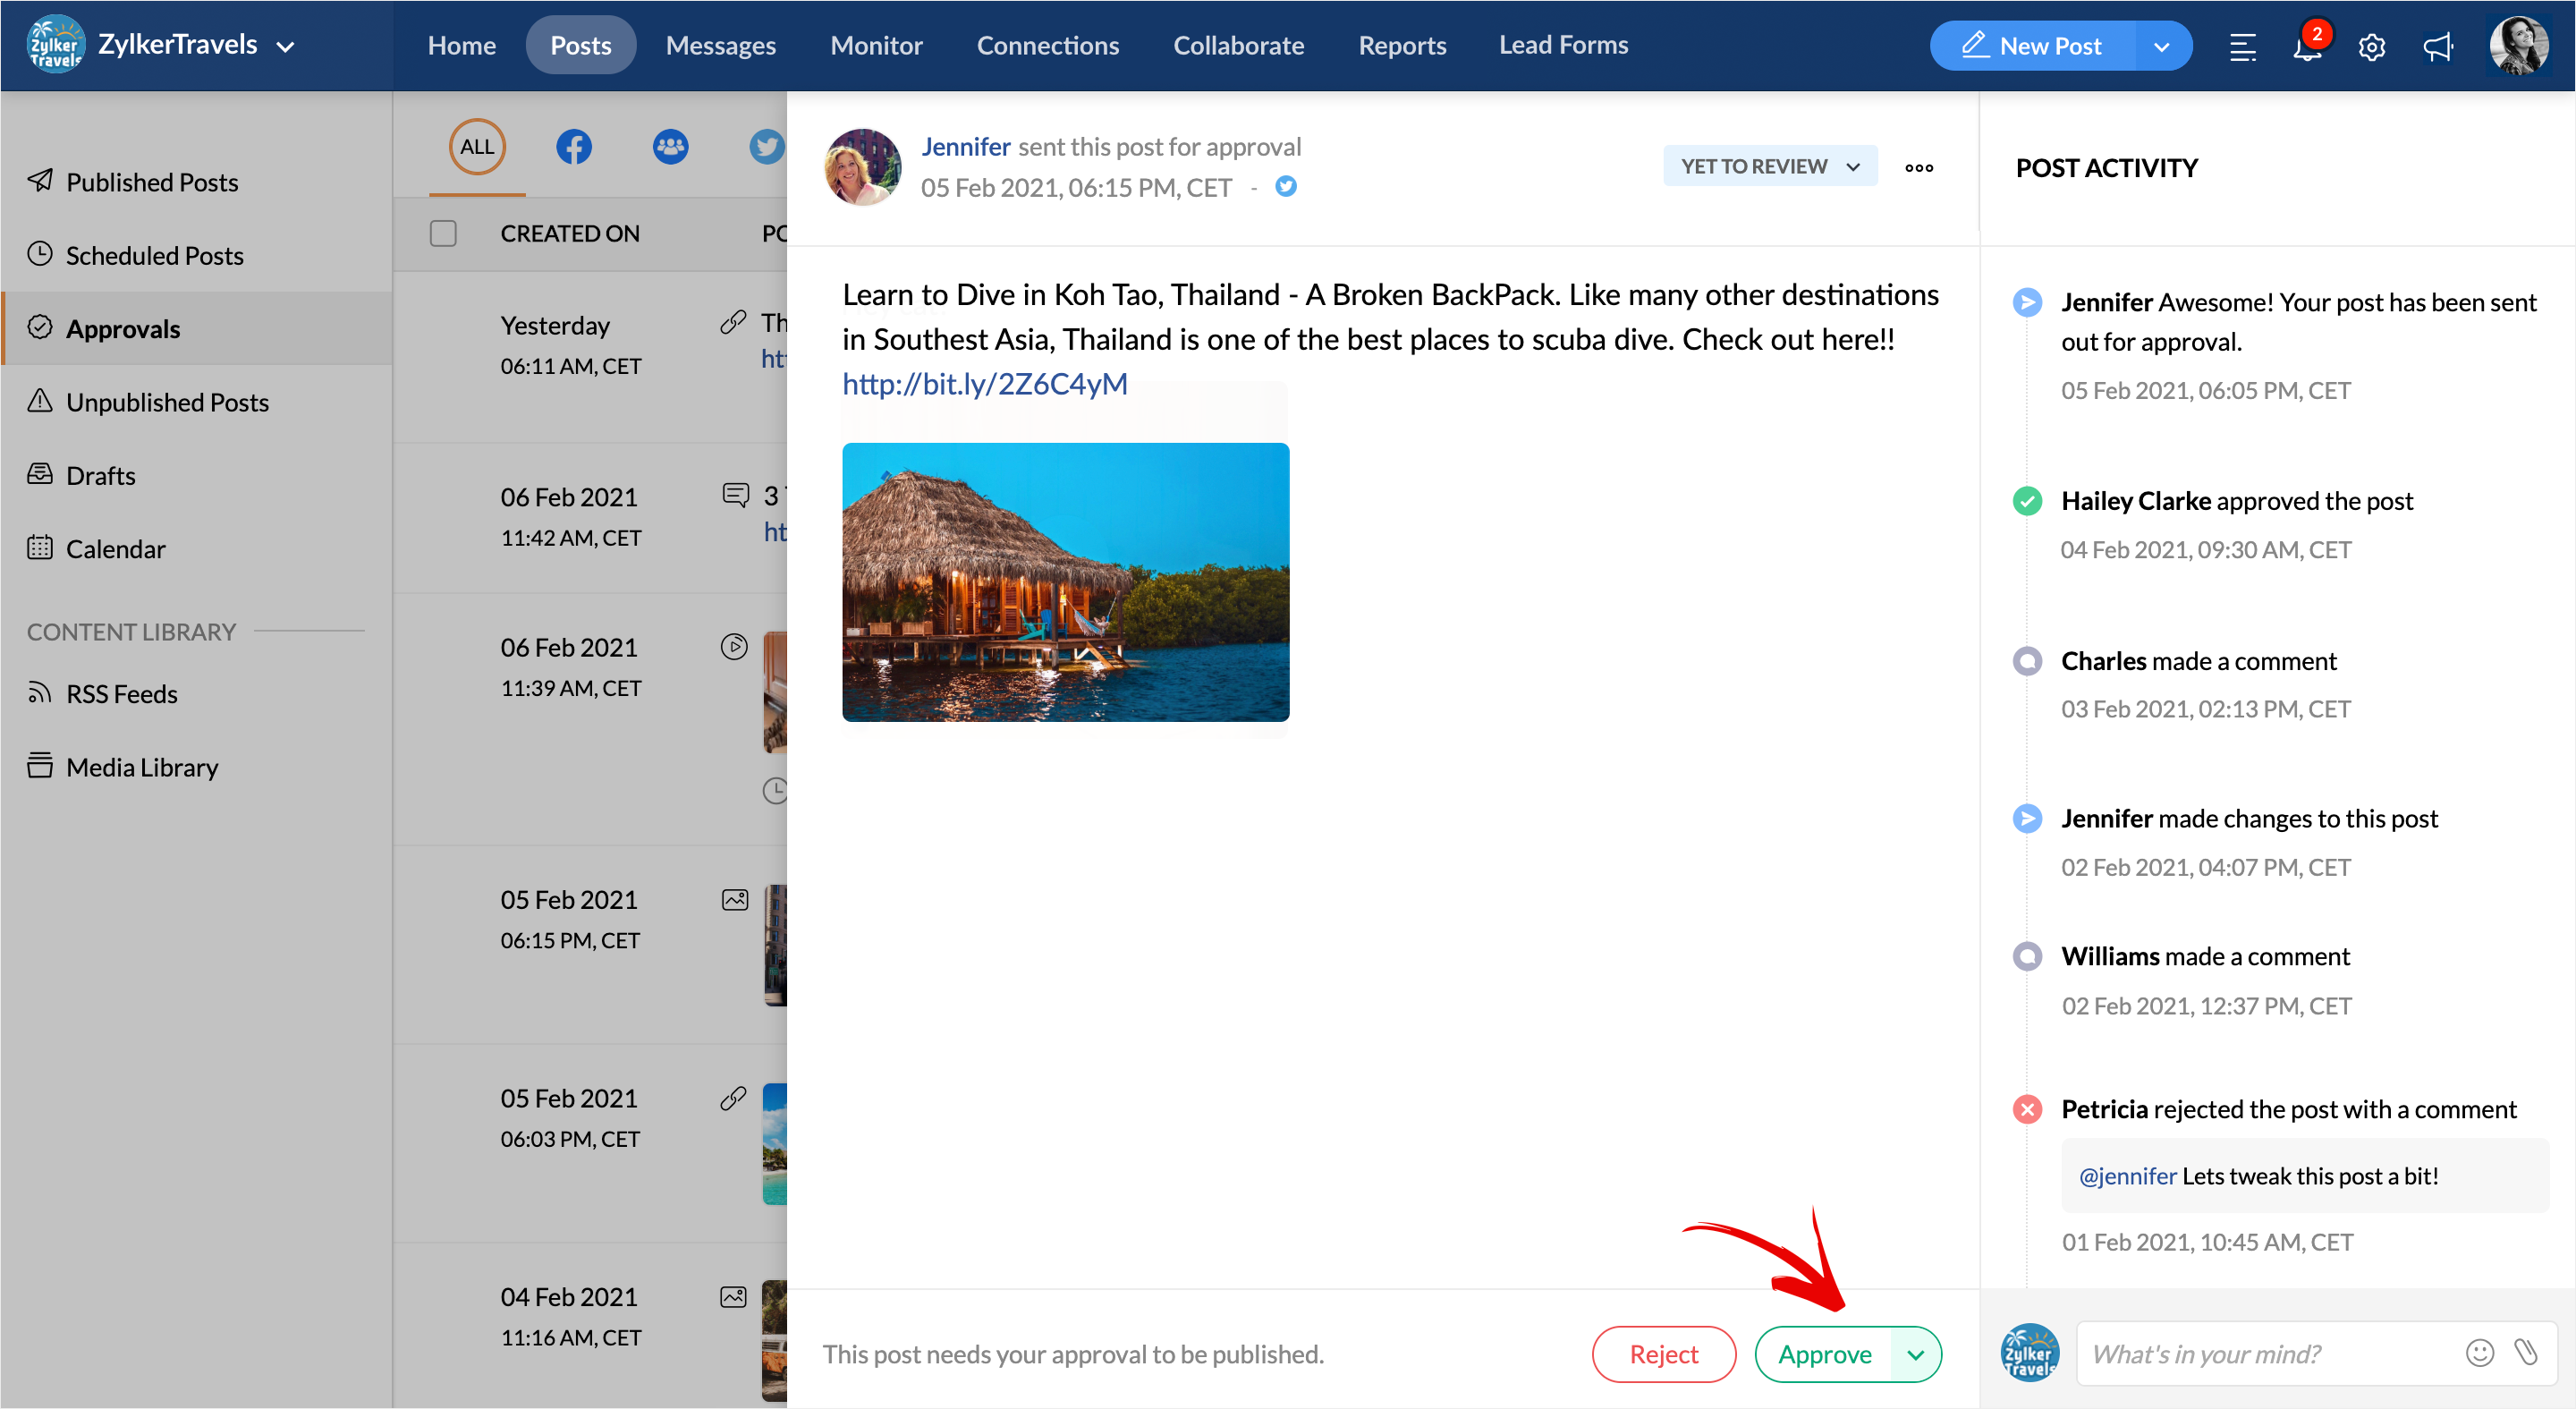
Task: Click the emoji smiley icon
Action: point(2479,1353)
